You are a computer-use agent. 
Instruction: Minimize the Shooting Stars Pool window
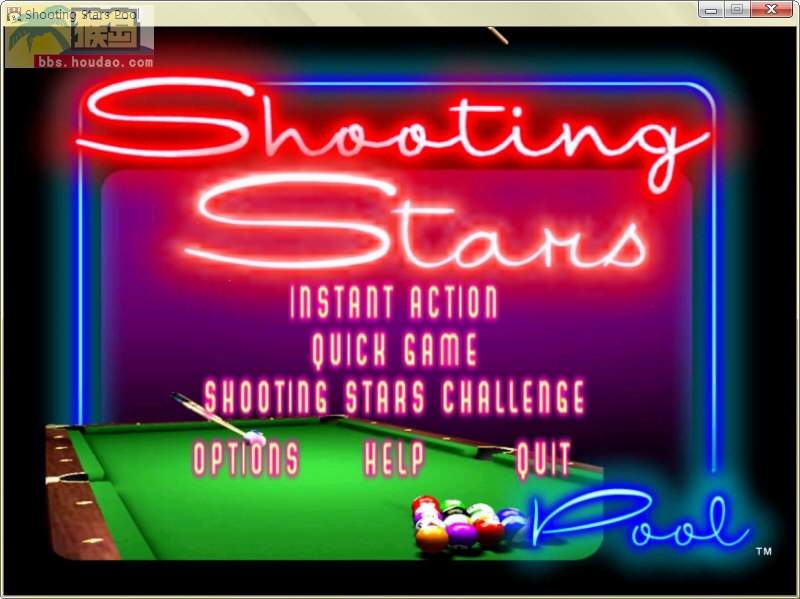coord(711,10)
